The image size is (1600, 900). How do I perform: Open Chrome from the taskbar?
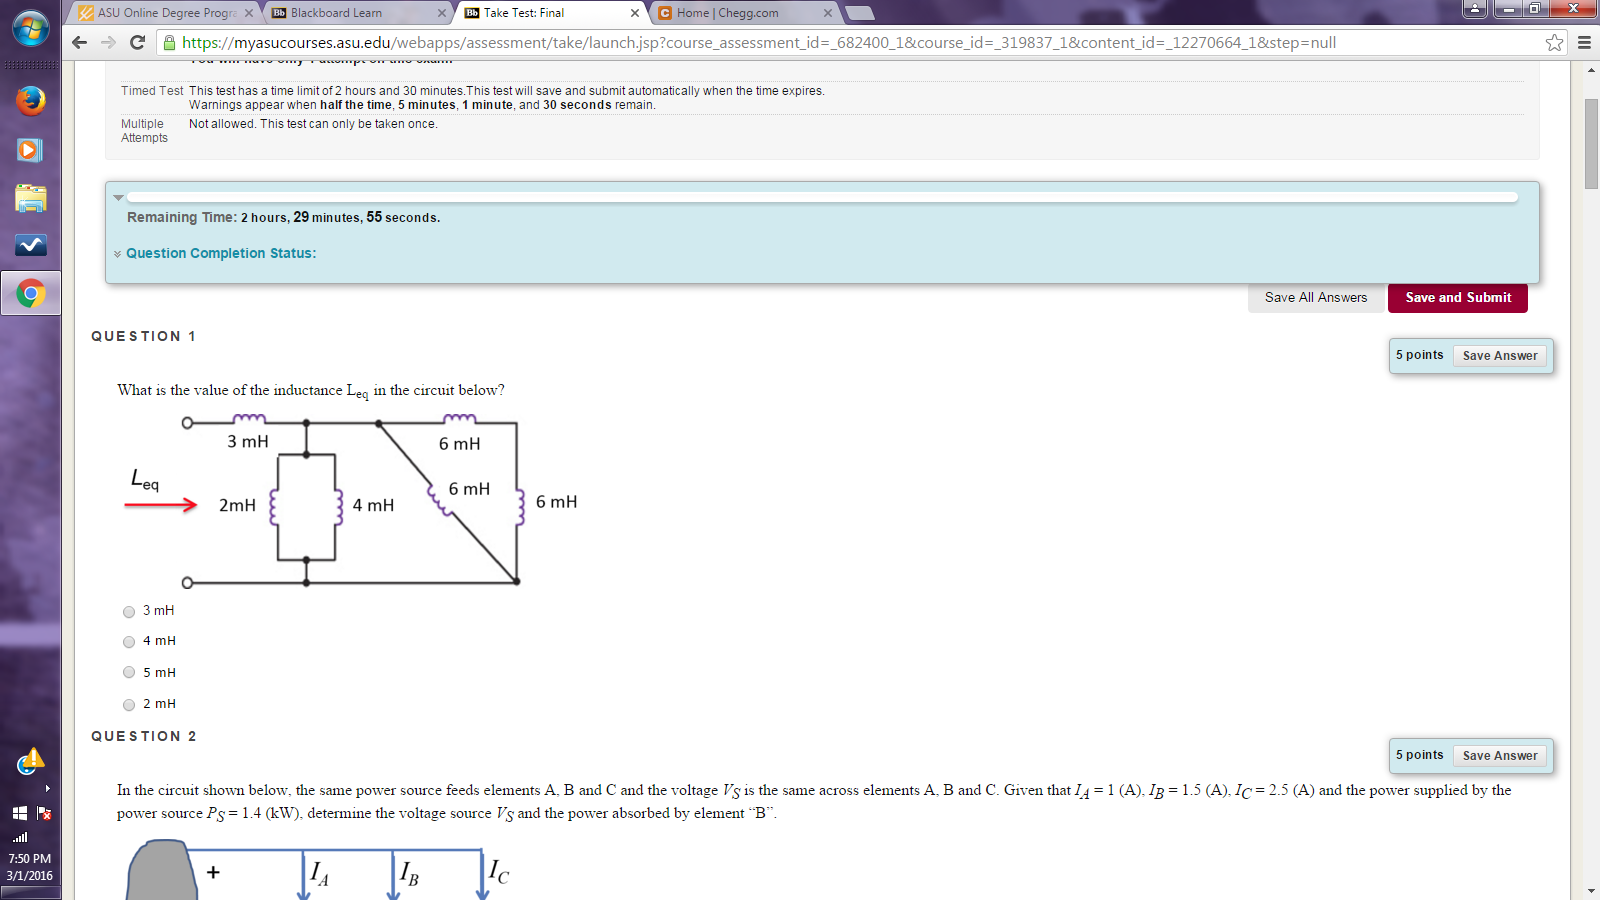click(30, 293)
